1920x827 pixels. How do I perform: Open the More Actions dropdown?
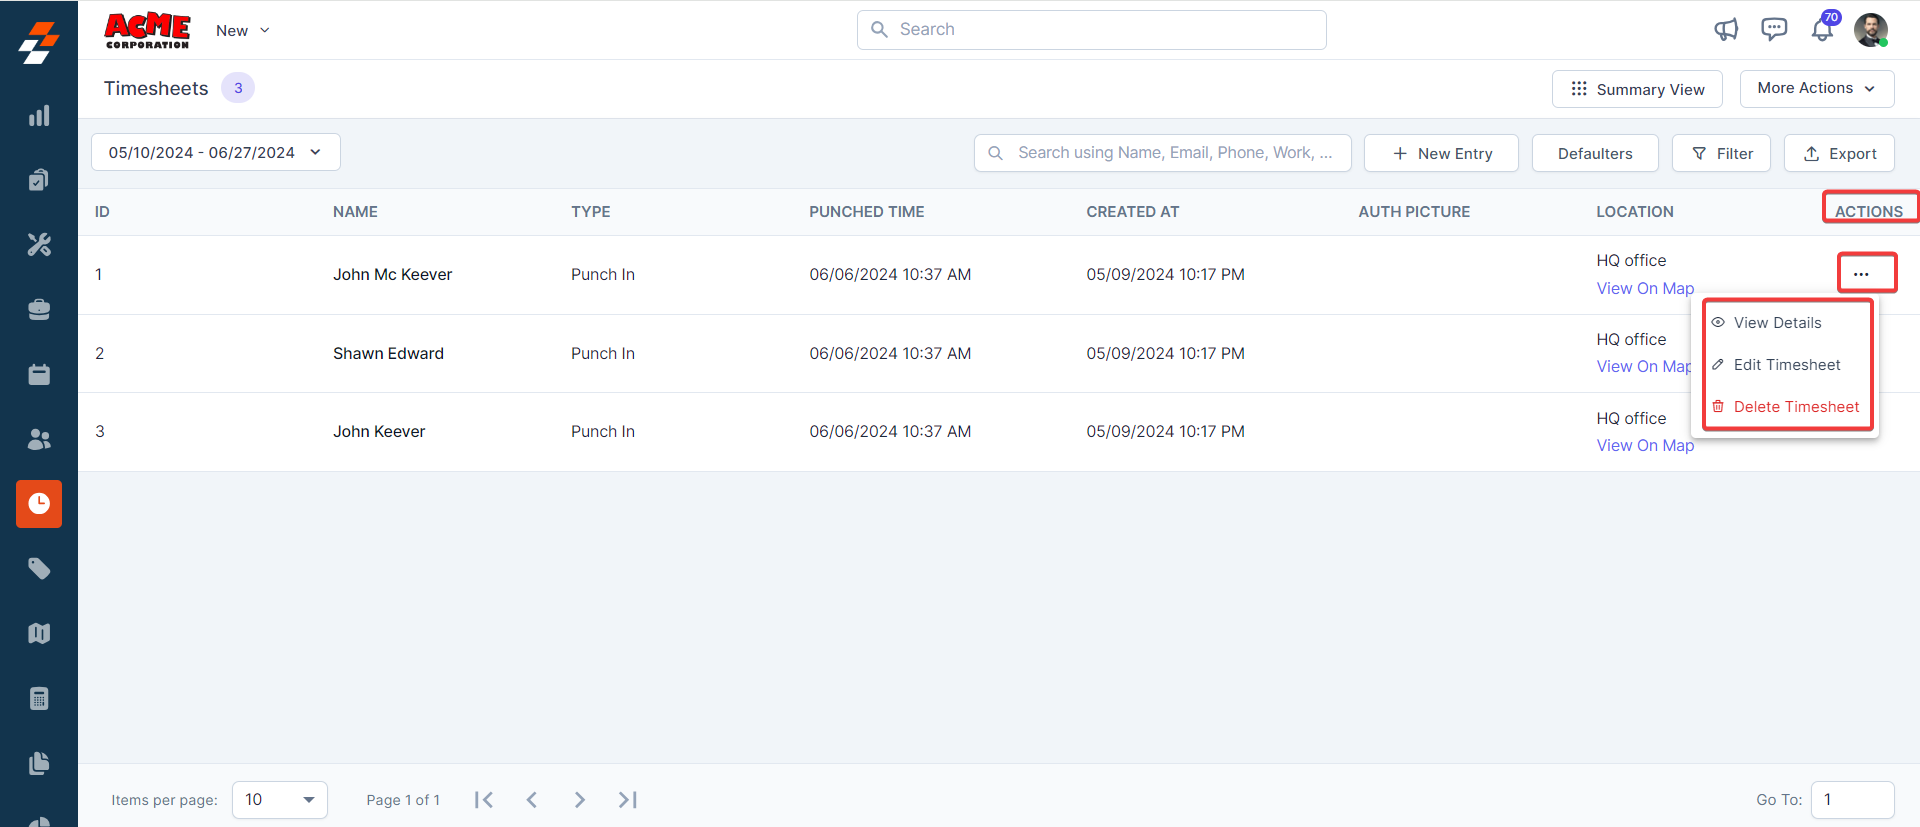(1816, 88)
